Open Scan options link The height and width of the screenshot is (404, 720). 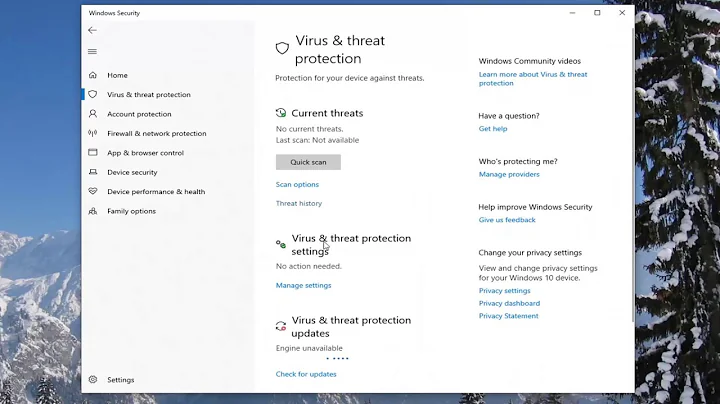tap(297, 185)
